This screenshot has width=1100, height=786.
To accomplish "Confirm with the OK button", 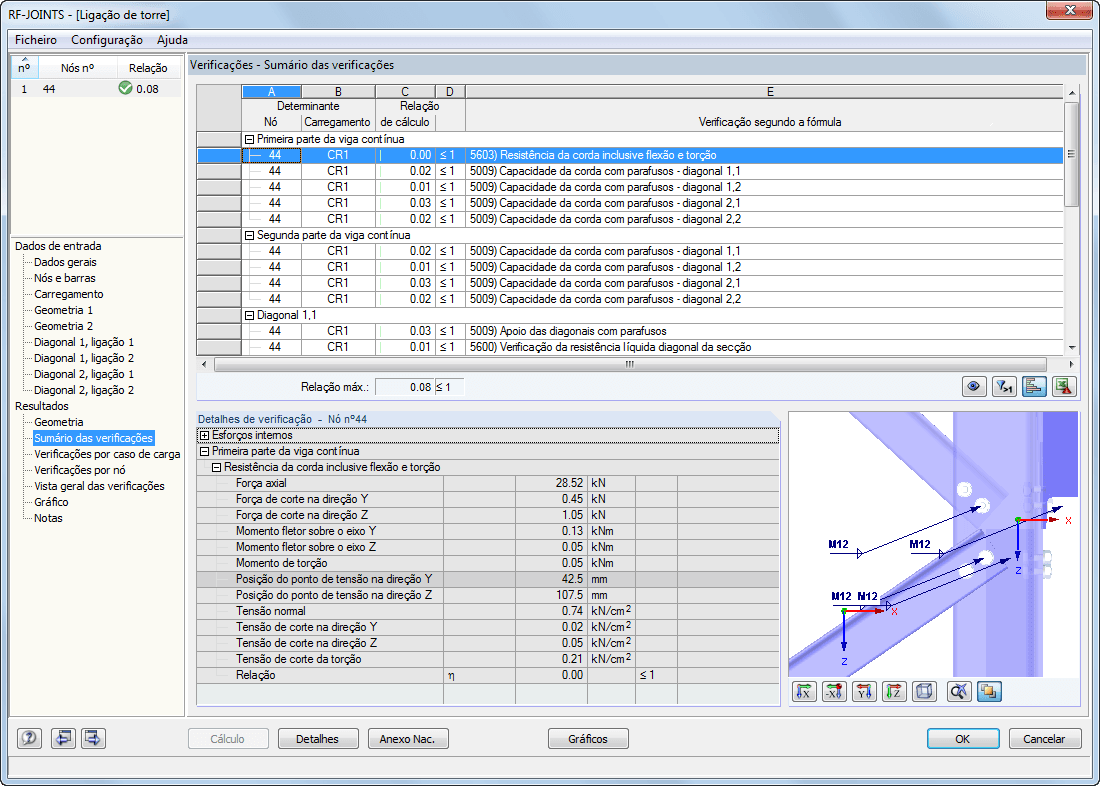I will point(962,739).
